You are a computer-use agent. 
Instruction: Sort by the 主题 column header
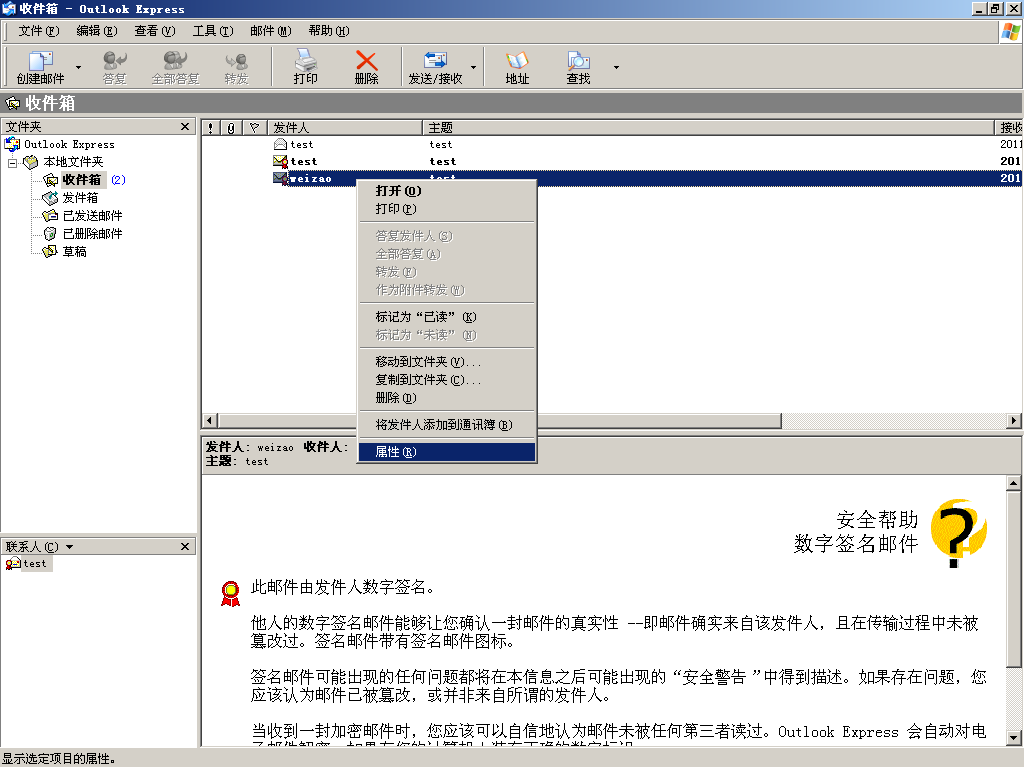pyautogui.click(x=708, y=127)
